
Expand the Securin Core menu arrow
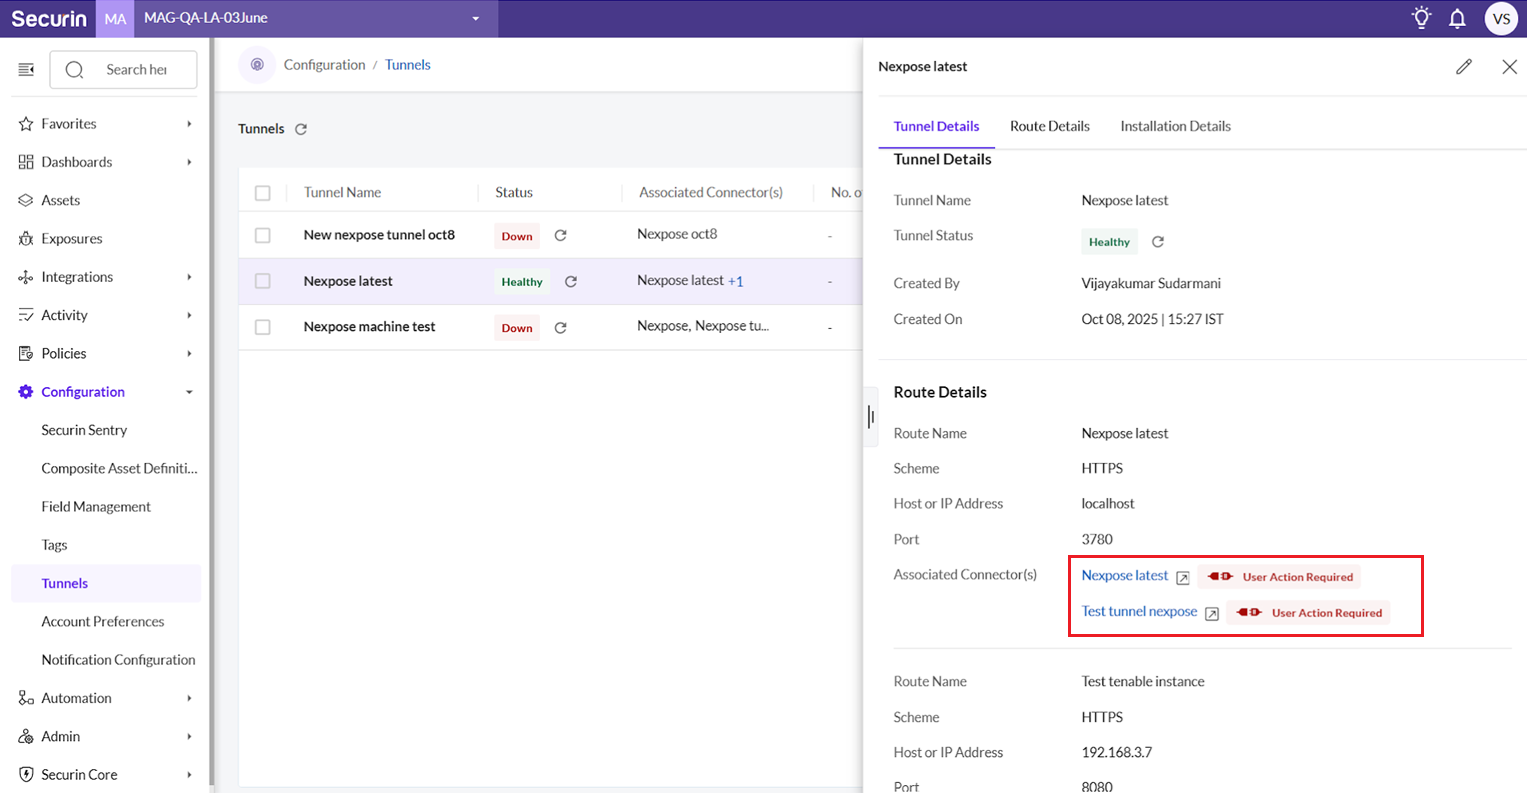click(189, 775)
